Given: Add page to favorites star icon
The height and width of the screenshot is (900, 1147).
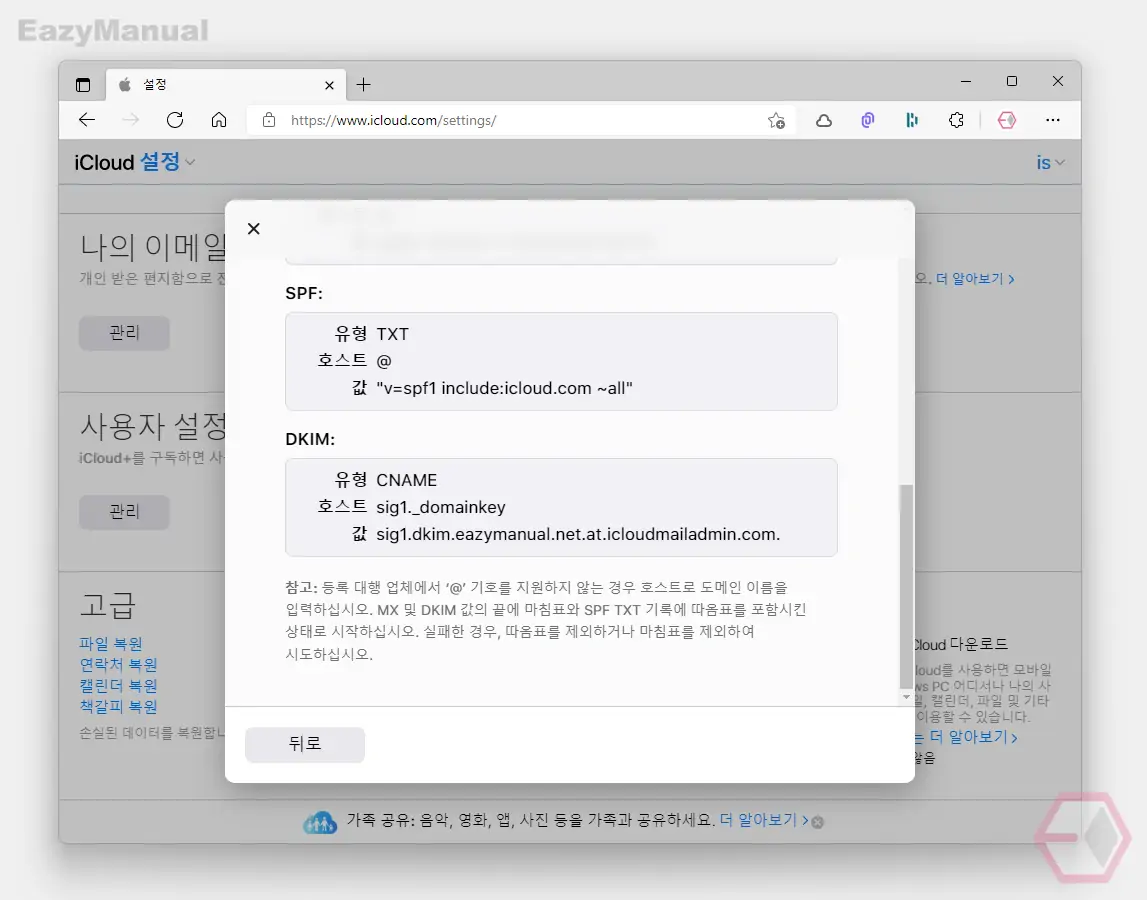Looking at the screenshot, I should (776, 121).
